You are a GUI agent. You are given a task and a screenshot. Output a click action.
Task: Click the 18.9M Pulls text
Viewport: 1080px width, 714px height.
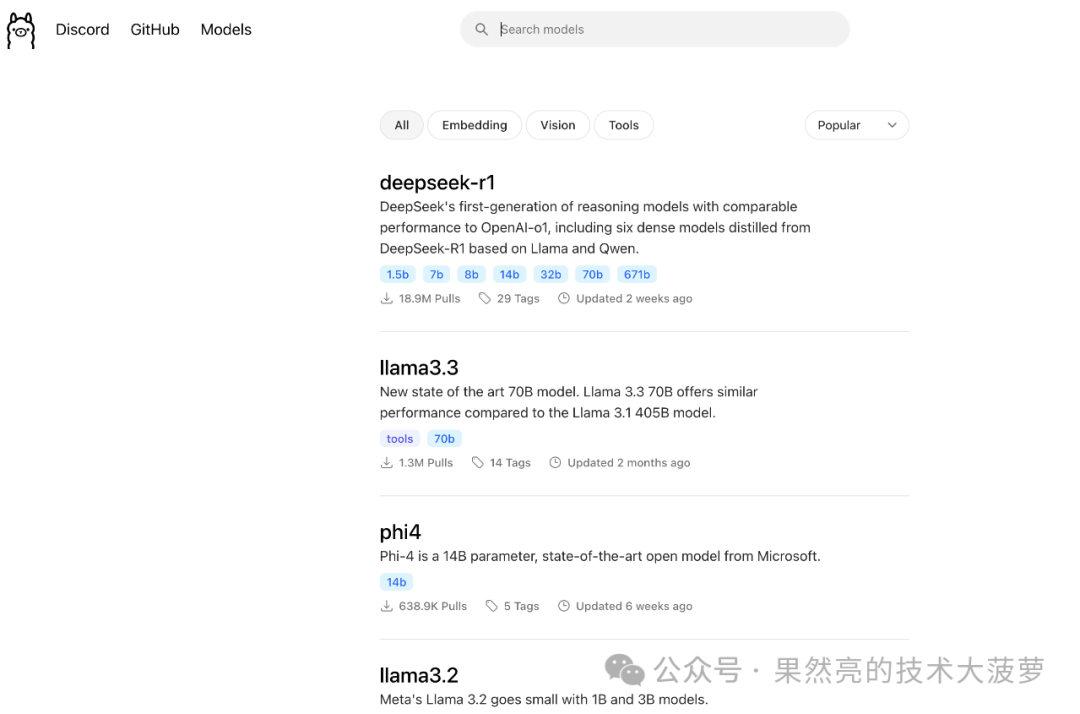point(430,298)
